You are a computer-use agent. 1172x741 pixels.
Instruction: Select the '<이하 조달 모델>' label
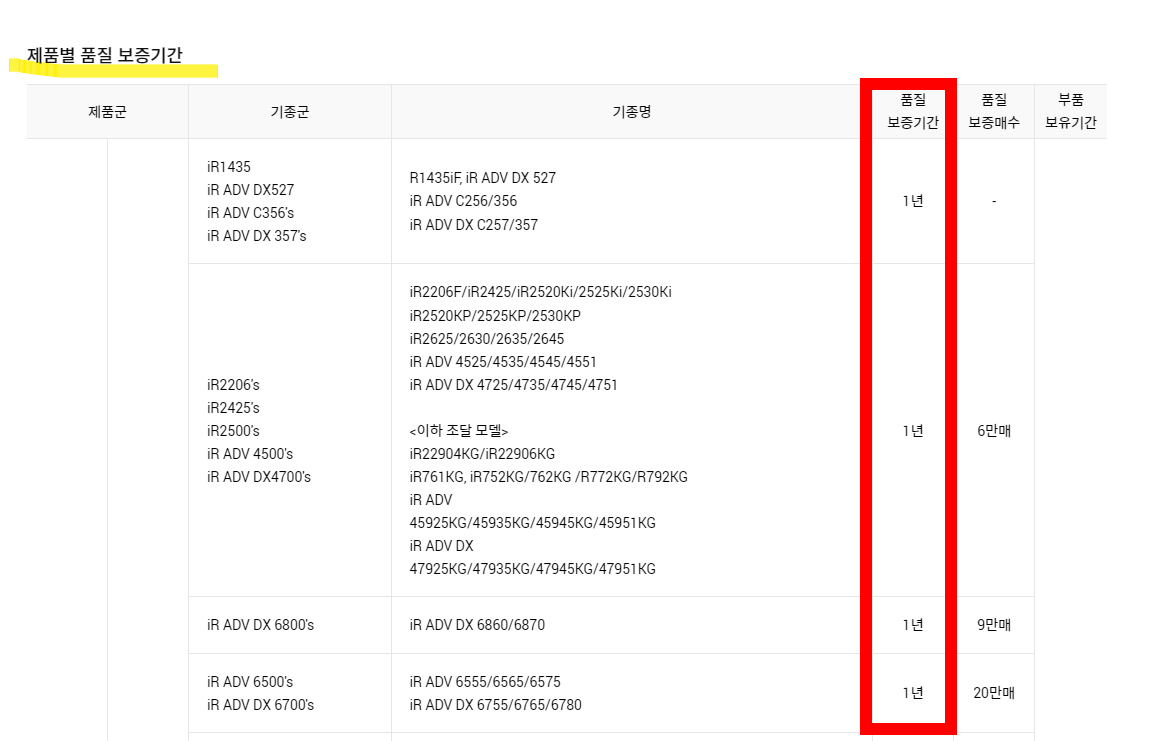pyautogui.click(x=459, y=431)
